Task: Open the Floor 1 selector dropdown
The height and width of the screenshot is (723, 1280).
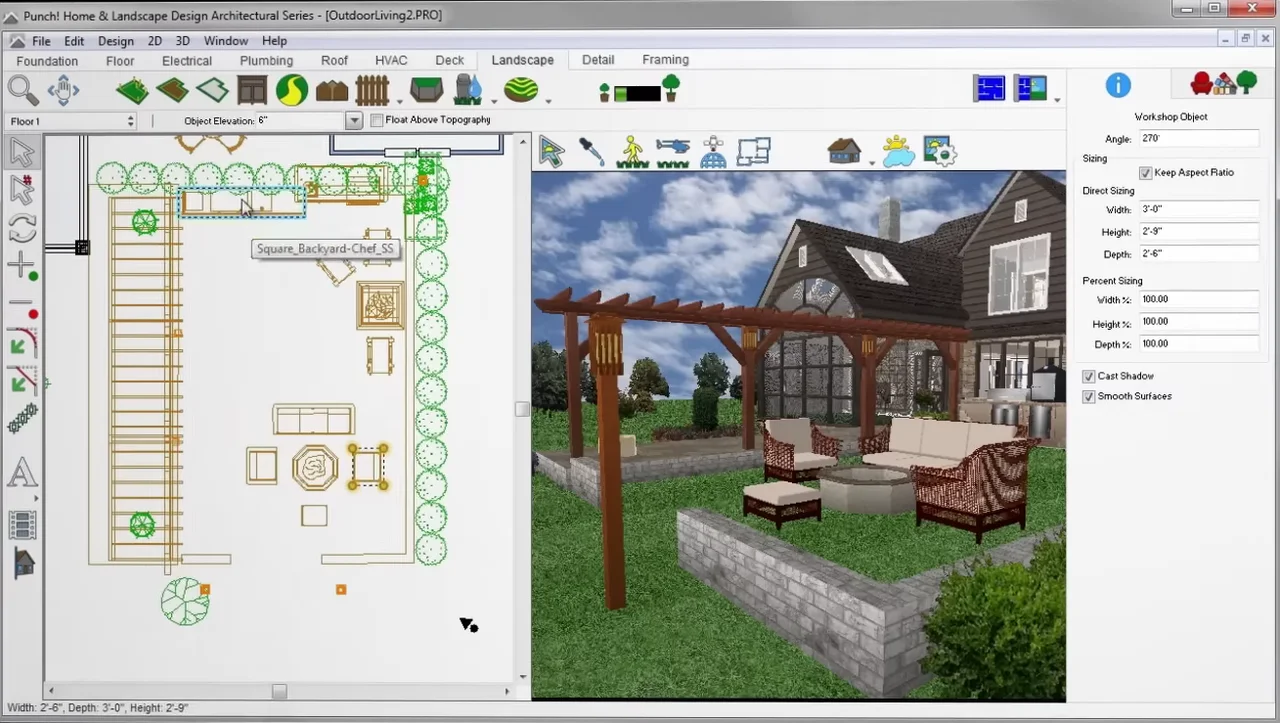Action: click(72, 121)
